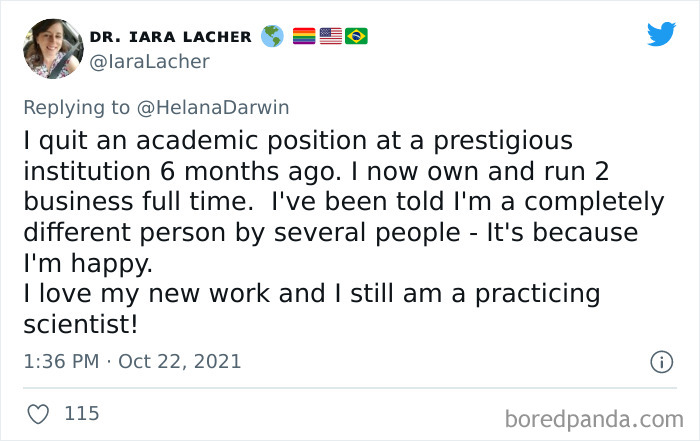Click the rainbow pride flag emoji

pos(303,36)
